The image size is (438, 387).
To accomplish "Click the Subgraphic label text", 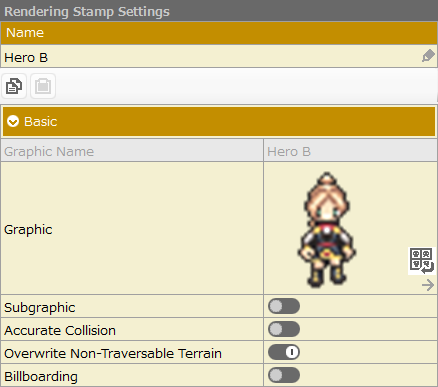I will (x=40, y=307).
